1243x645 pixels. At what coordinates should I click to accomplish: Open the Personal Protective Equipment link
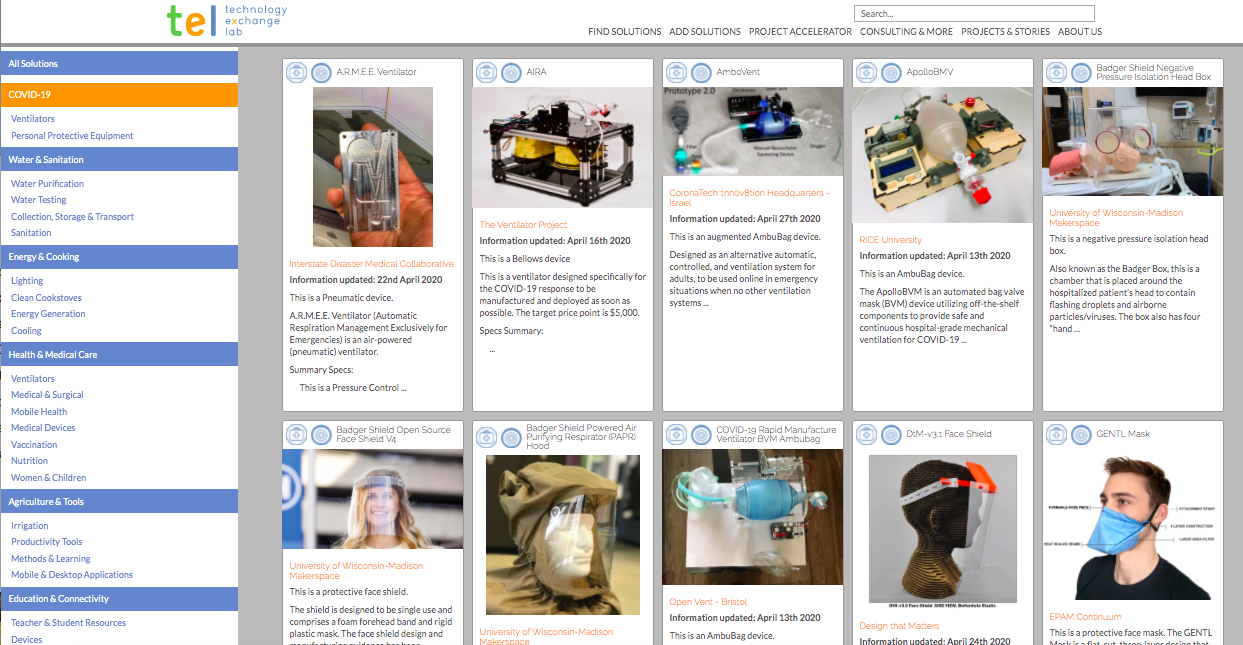point(72,136)
